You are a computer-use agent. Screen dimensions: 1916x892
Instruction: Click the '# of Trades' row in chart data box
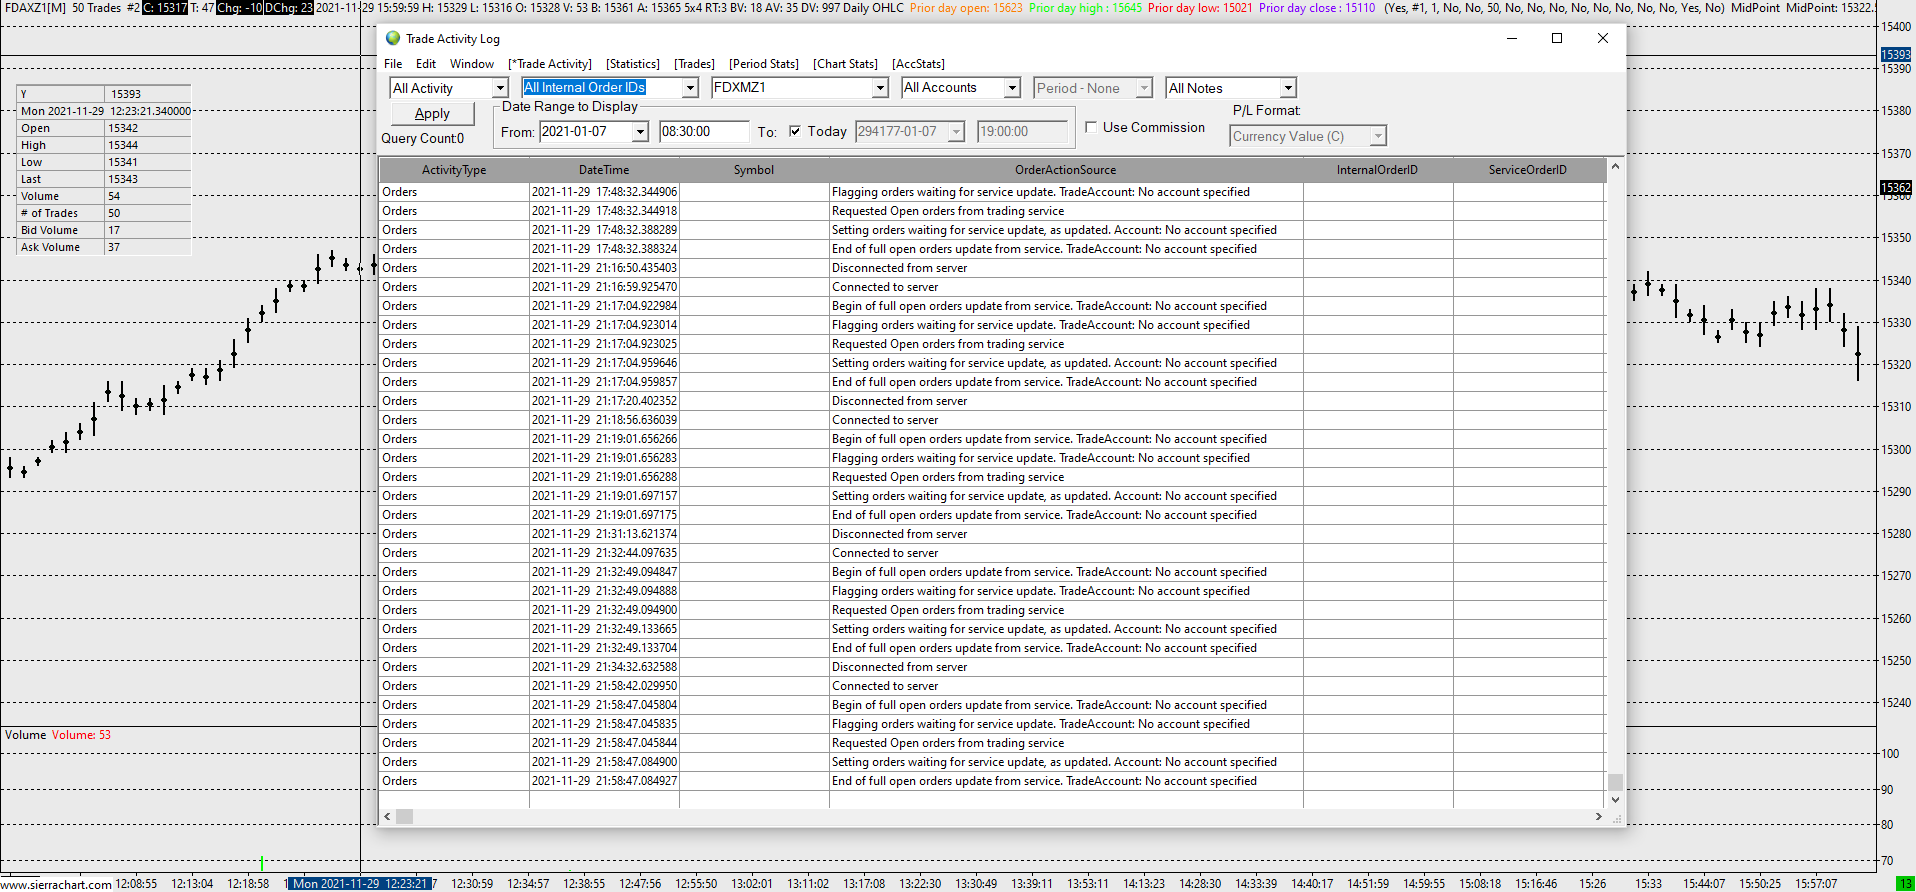pyautogui.click(x=104, y=213)
